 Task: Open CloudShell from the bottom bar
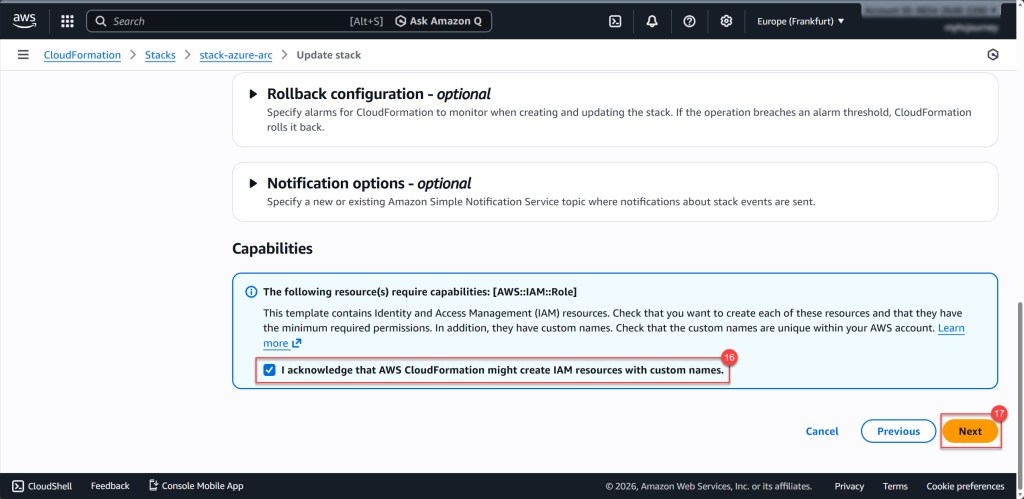point(42,486)
